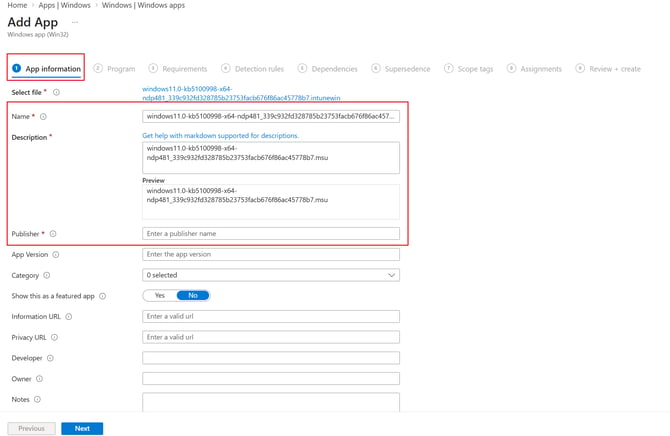This screenshot has width=670, height=436.
Task: Open the ellipsis menu beside Add App
Action: click(75, 22)
